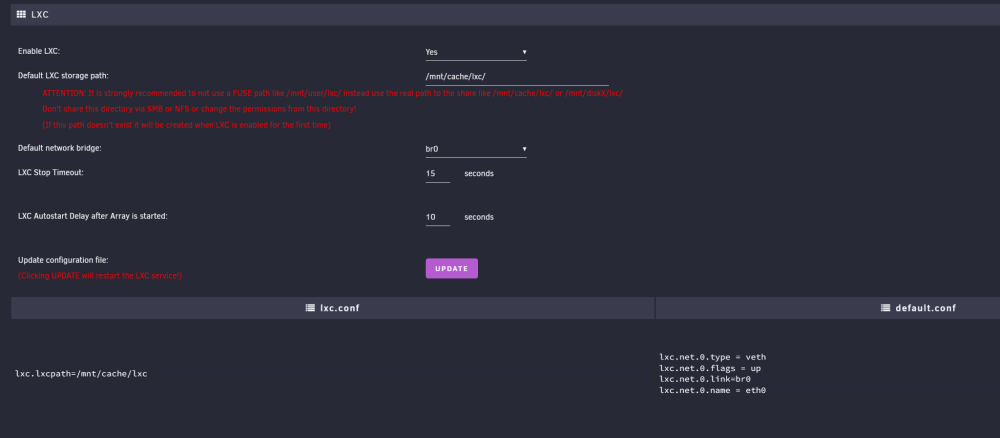The height and width of the screenshot is (438, 1000).
Task: Click the LXC section title text
Action: tap(40, 15)
